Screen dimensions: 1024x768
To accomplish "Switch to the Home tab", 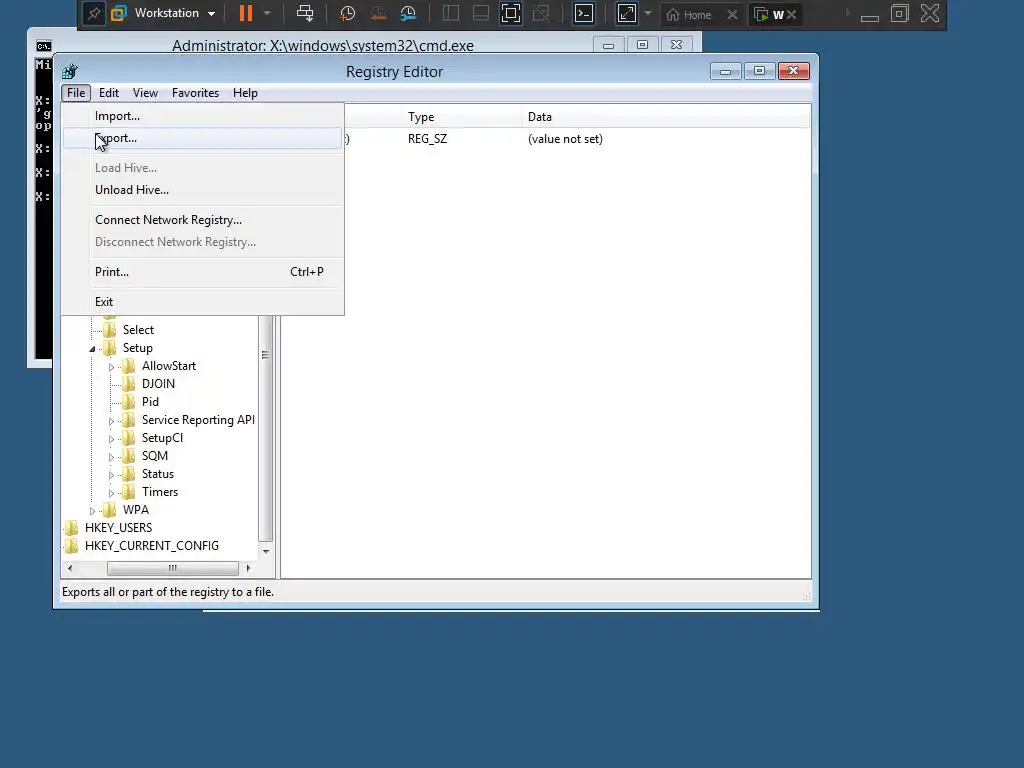I will click(x=689, y=14).
